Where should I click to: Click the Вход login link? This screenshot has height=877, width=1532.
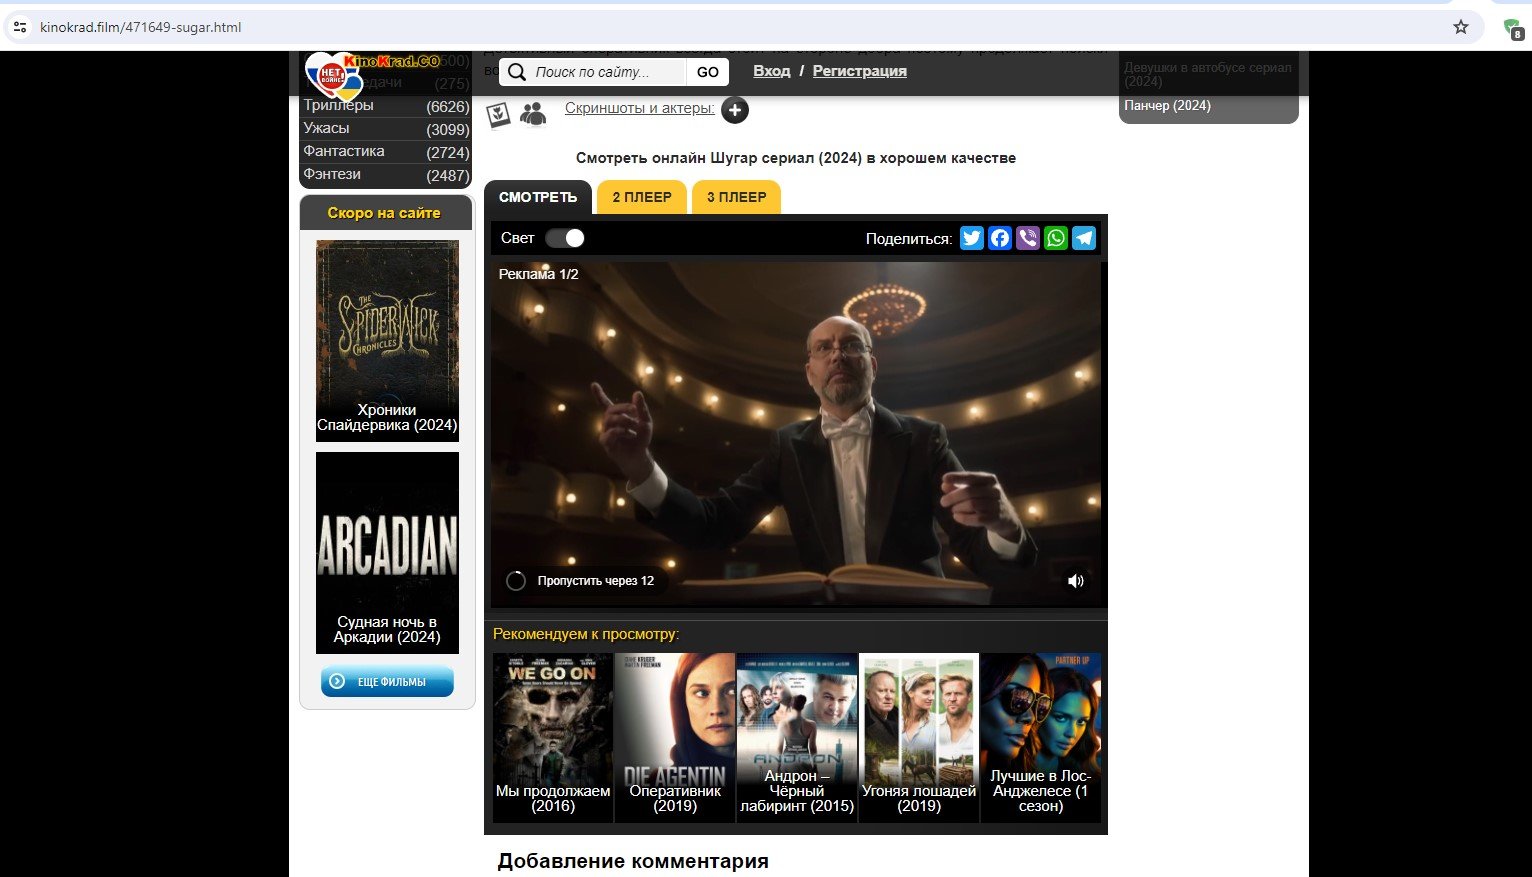(771, 71)
